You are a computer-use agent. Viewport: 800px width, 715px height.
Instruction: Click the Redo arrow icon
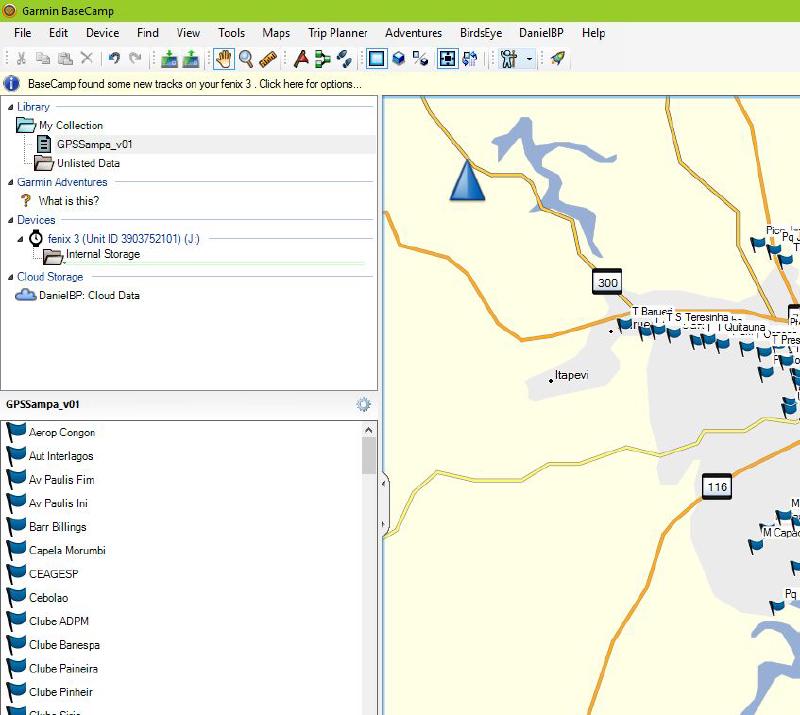135,59
